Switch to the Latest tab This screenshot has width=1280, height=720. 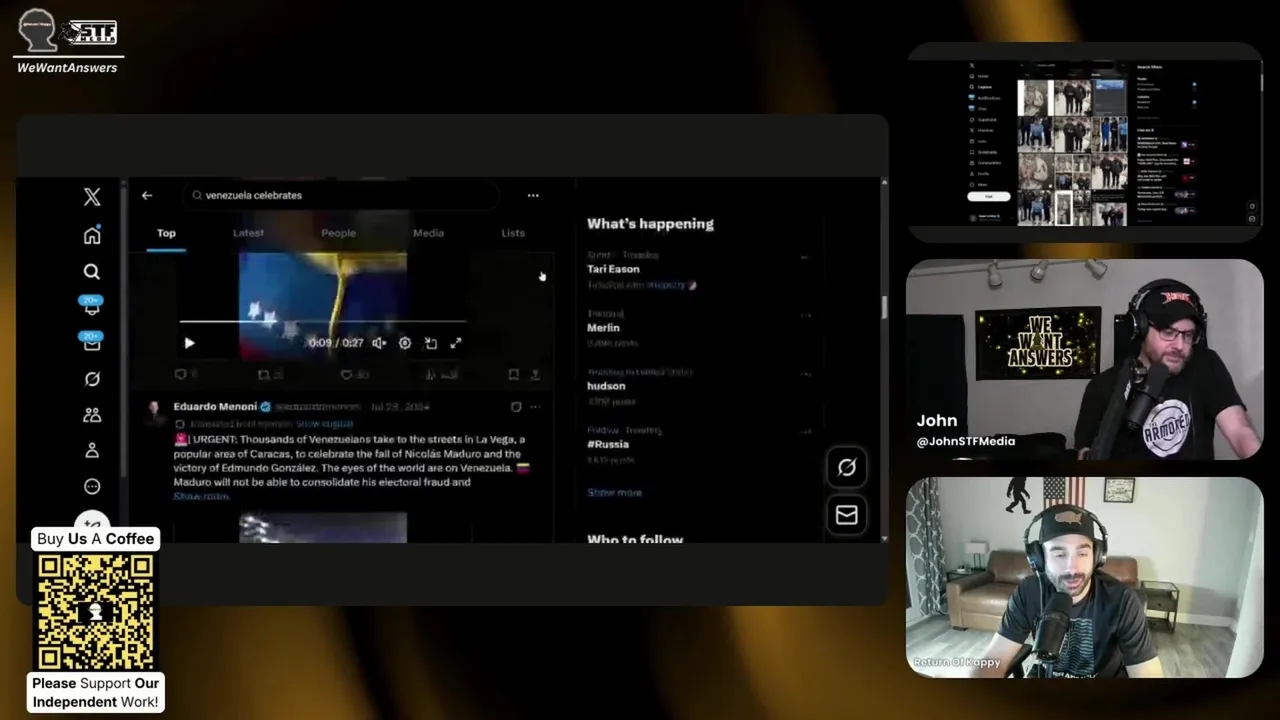point(248,233)
